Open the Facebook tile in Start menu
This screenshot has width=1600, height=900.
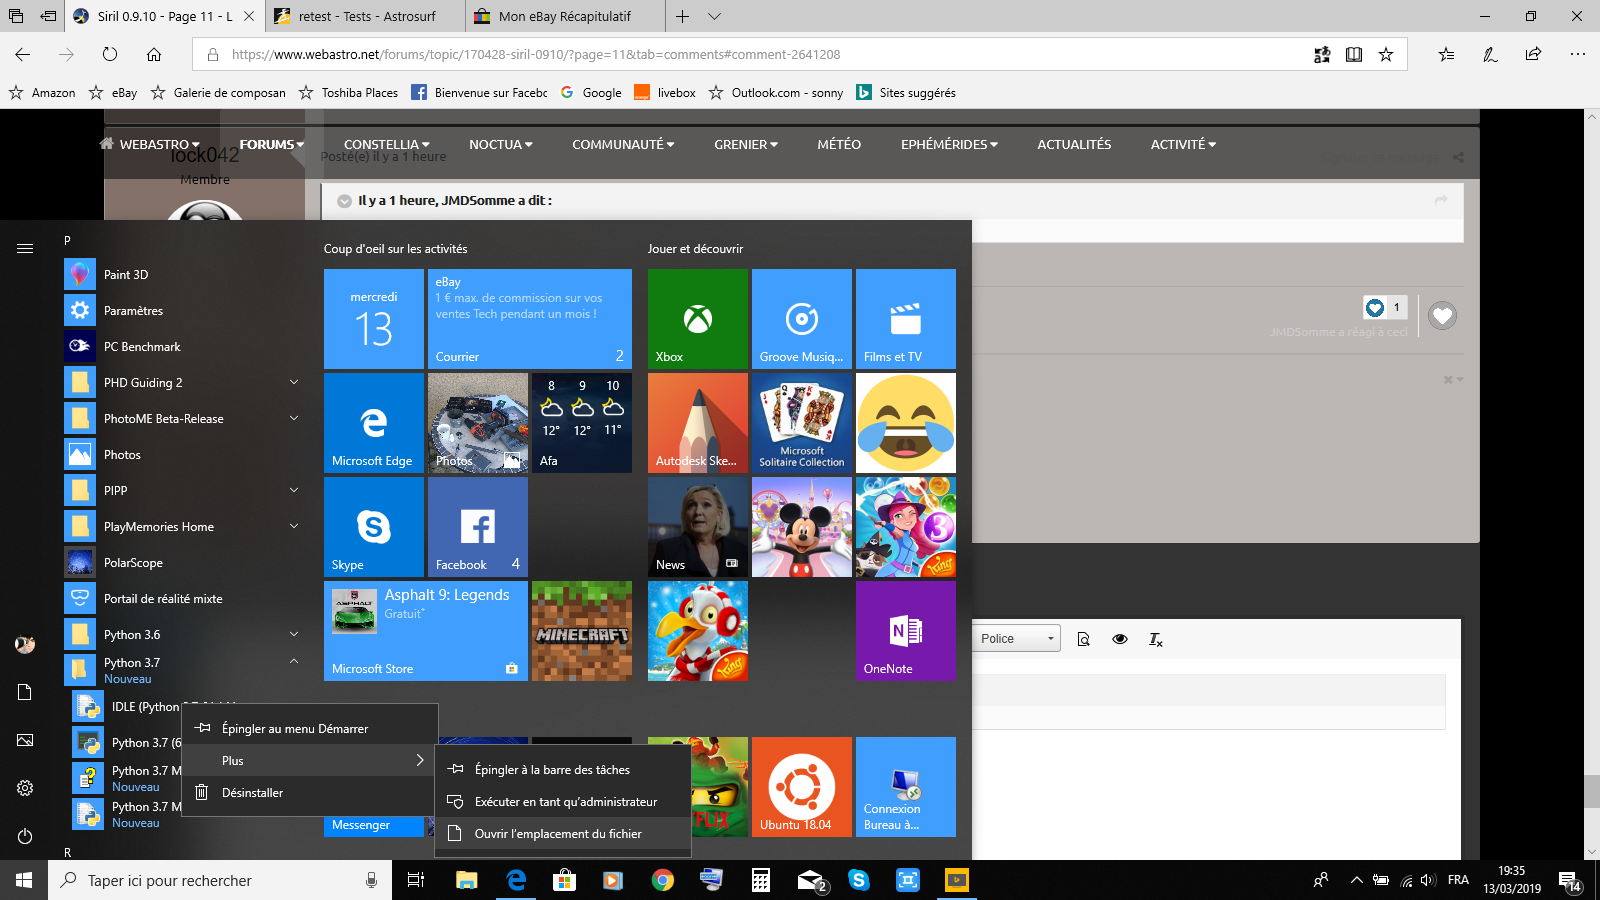click(478, 527)
